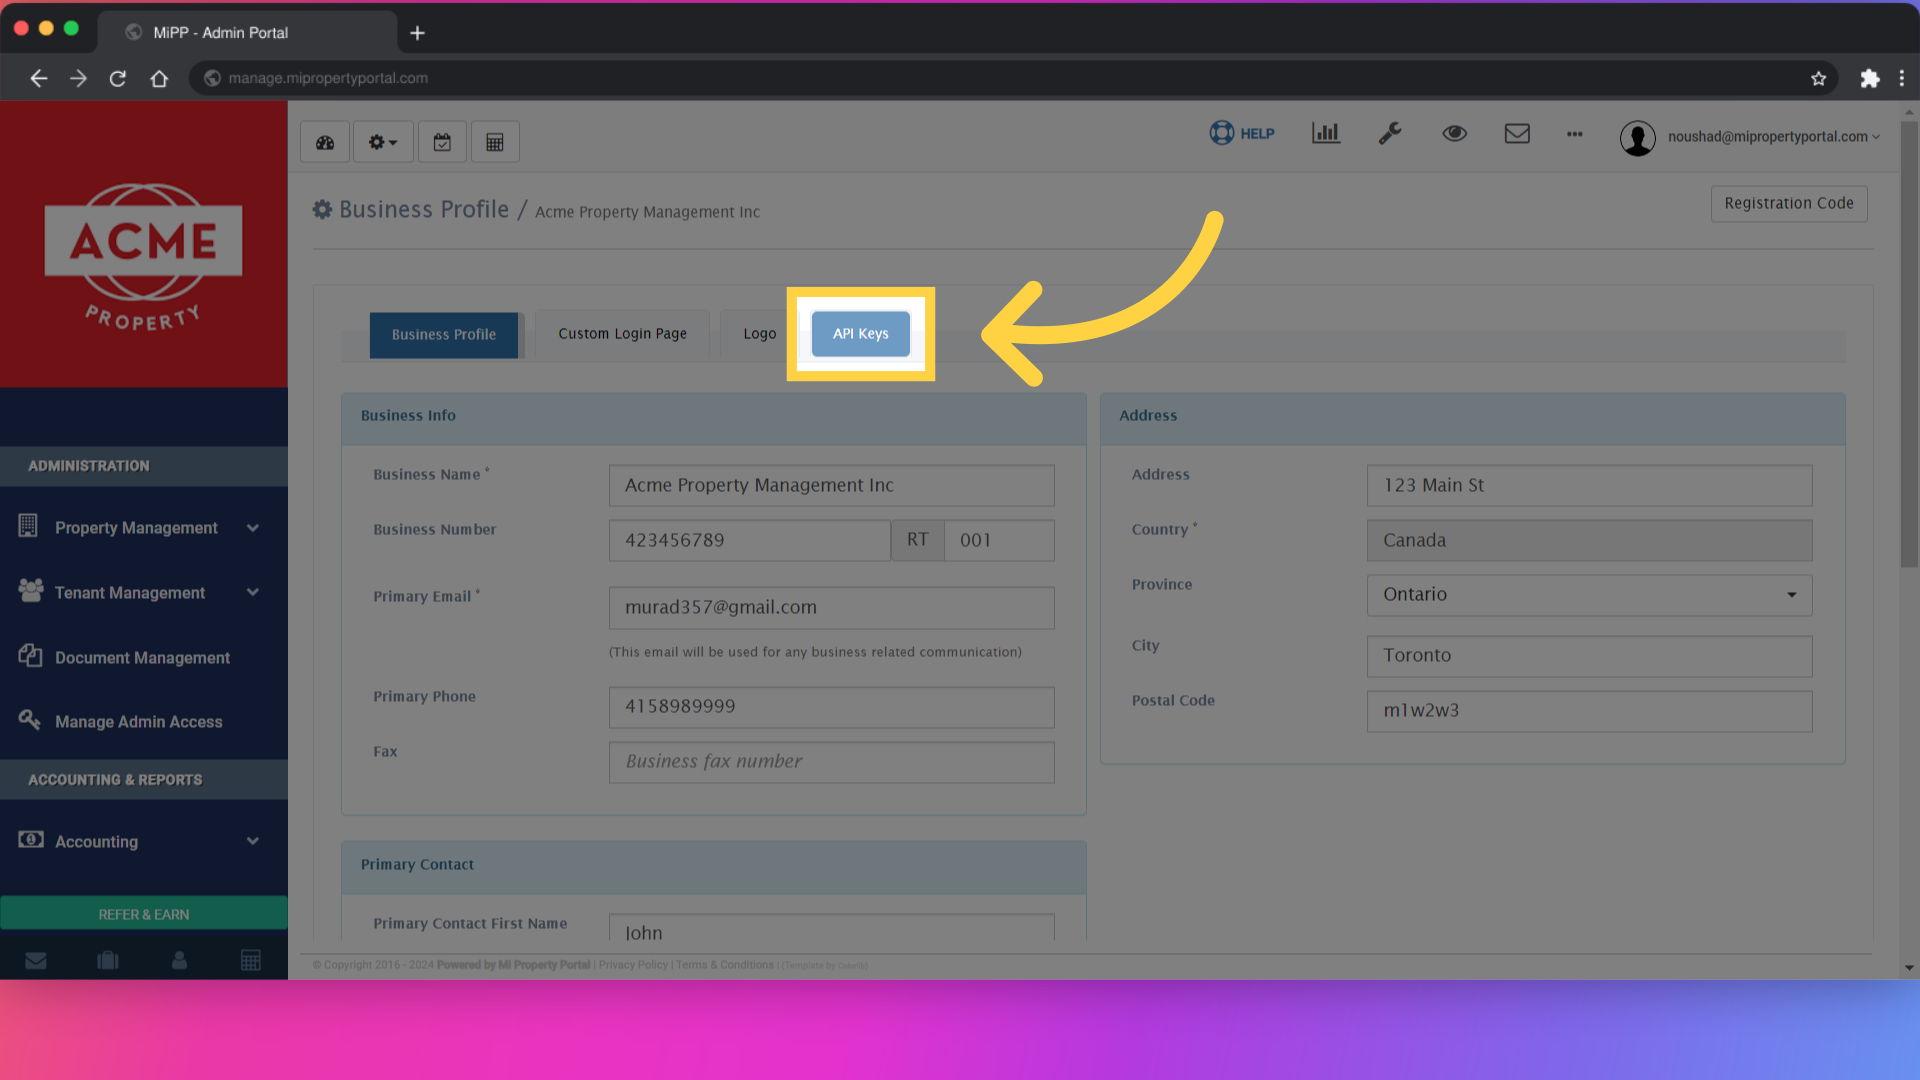Image resolution: width=1920 pixels, height=1080 pixels.
Task: Open the dashboard speedometer icon
Action: tap(324, 141)
